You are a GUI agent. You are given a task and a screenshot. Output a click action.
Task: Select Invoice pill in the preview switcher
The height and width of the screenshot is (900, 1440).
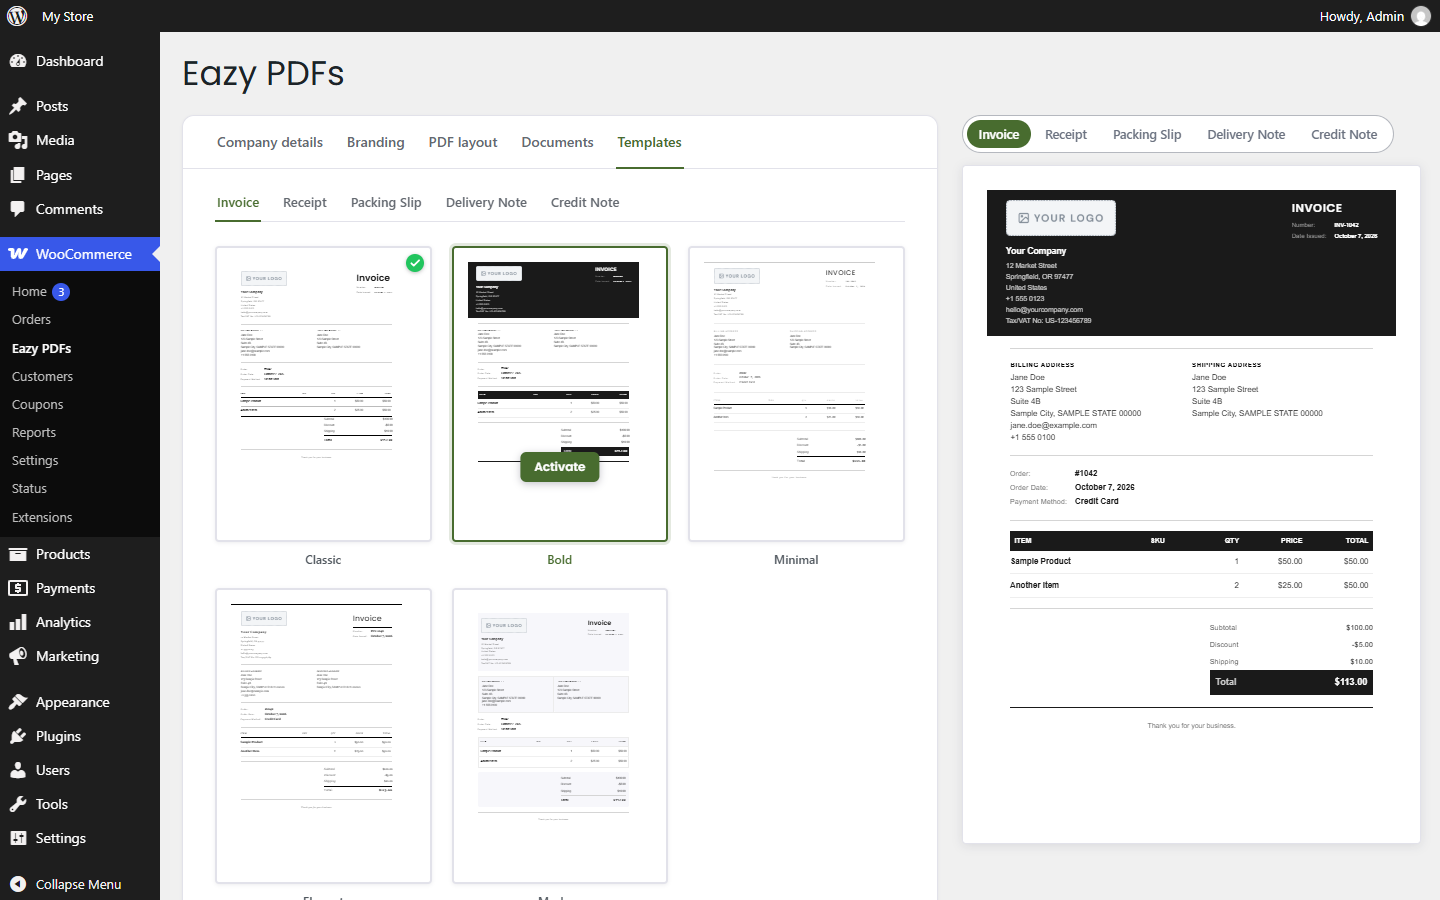tap(999, 134)
